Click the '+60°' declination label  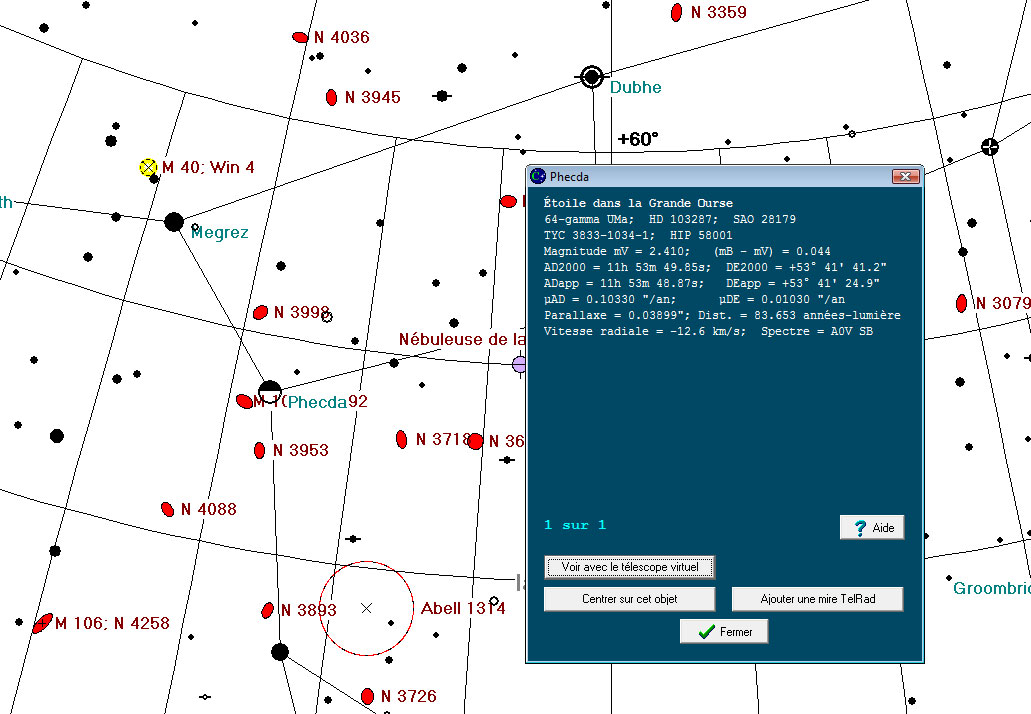pos(638,139)
